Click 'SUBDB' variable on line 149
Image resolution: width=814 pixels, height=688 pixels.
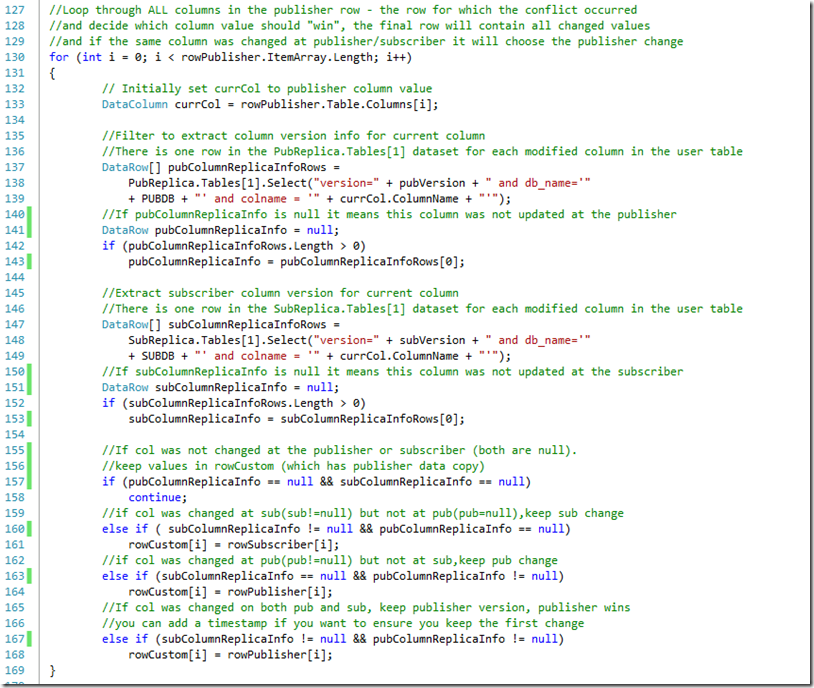[x=158, y=356]
